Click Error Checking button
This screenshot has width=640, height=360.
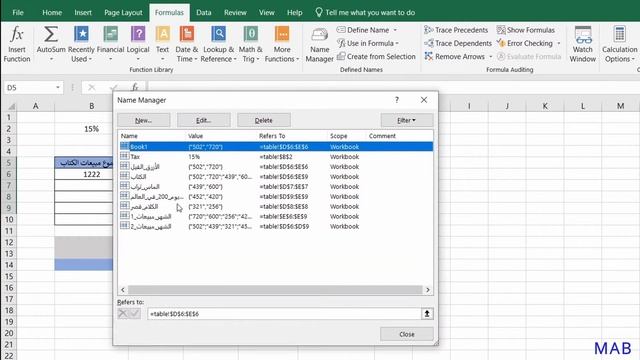click(525, 43)
